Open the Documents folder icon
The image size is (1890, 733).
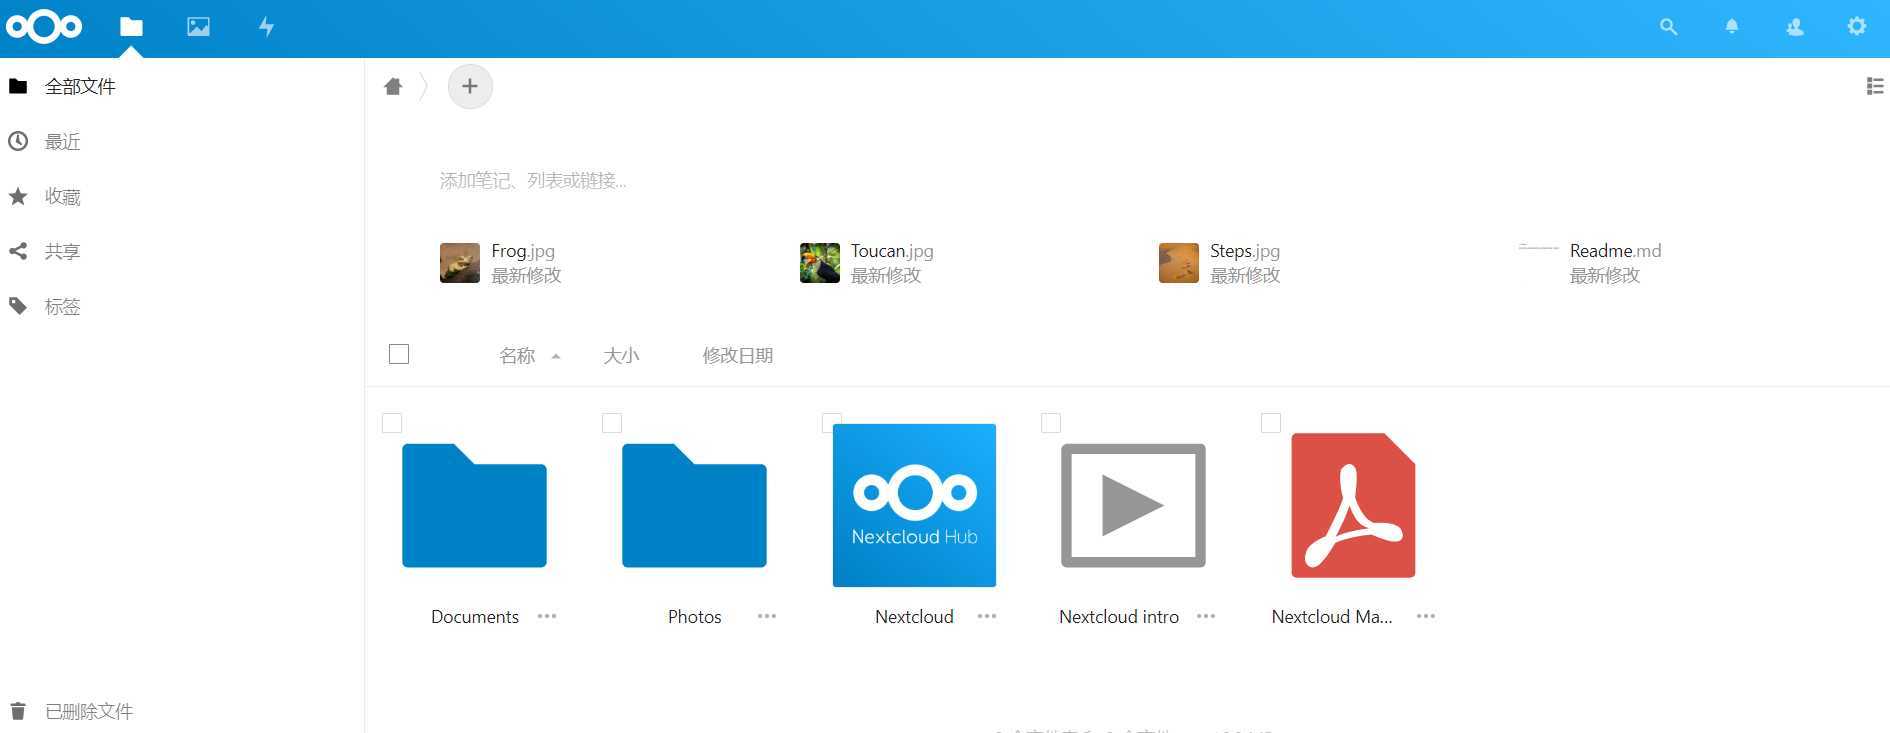pos(474,505)
